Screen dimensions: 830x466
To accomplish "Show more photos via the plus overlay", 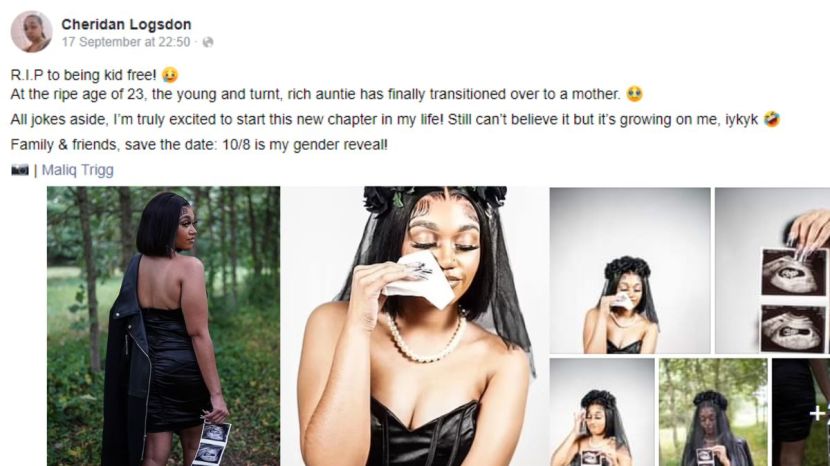I will pyautogui.click(x=801, y=412).
